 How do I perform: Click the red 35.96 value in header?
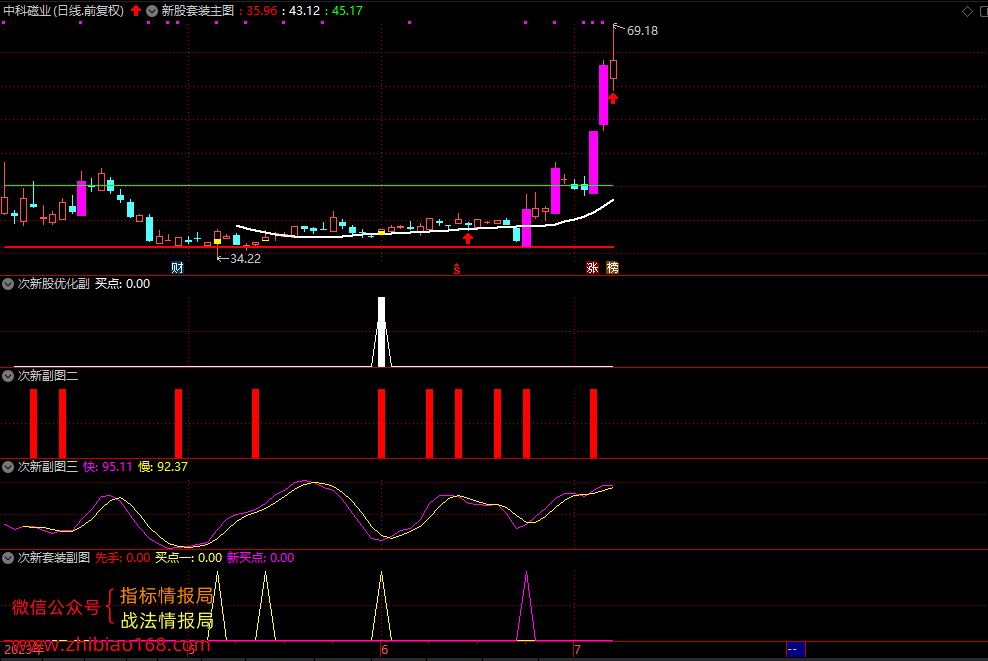(261, 11)
